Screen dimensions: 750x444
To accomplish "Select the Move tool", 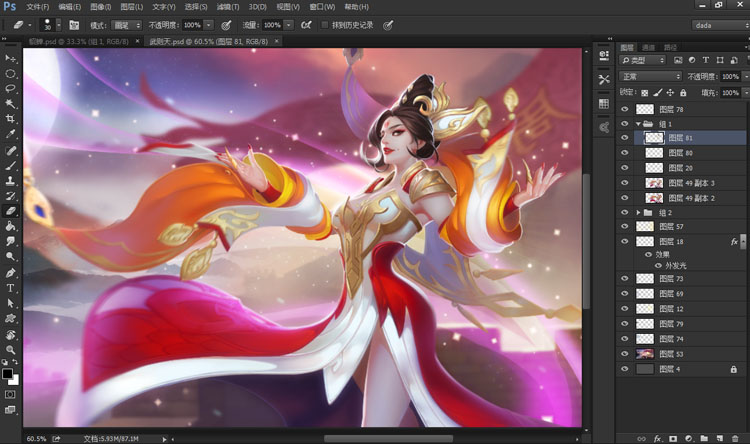I will click(x=10, y=58).
